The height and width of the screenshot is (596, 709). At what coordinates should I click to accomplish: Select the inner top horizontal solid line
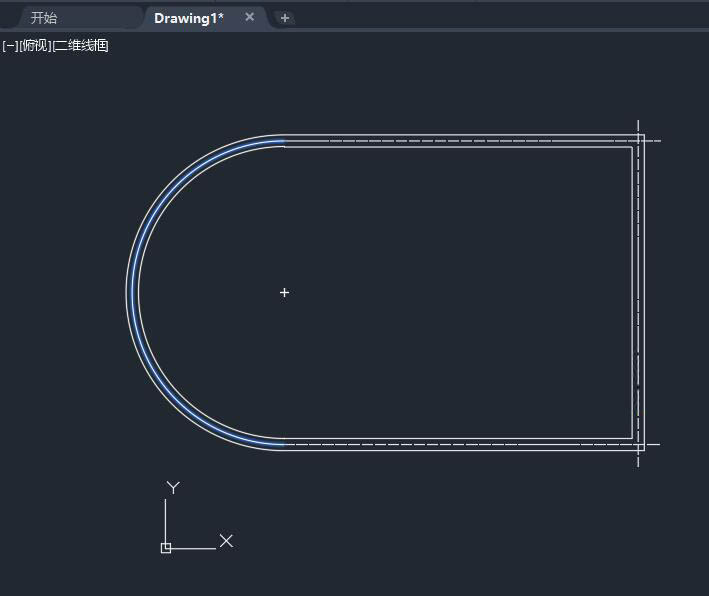(458, 147)
